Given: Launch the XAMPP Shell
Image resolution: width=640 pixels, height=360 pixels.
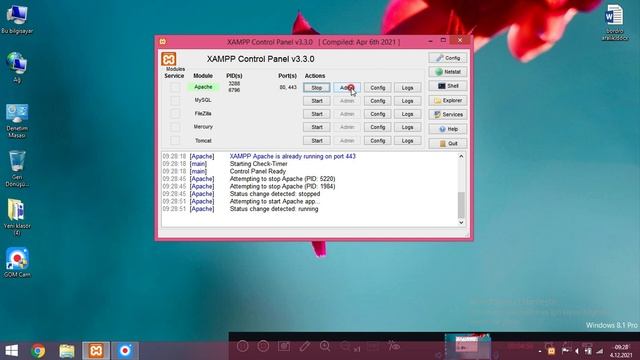Looking at the screenshot, I should [x=448, y=86].
